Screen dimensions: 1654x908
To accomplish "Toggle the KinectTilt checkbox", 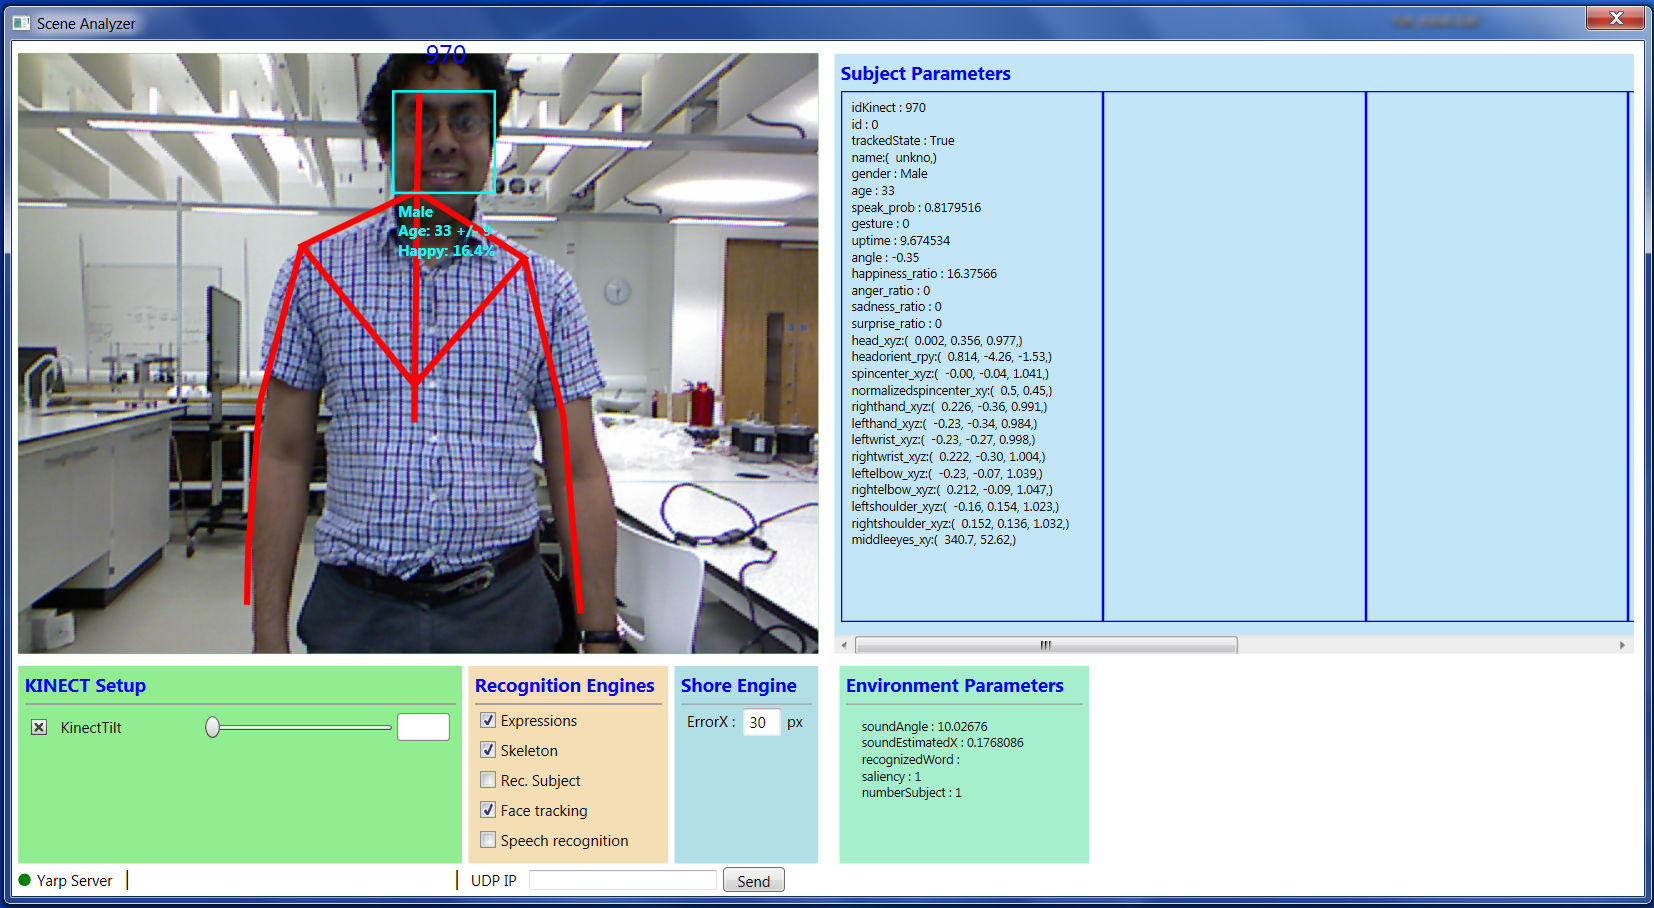I will coord(39,727).
